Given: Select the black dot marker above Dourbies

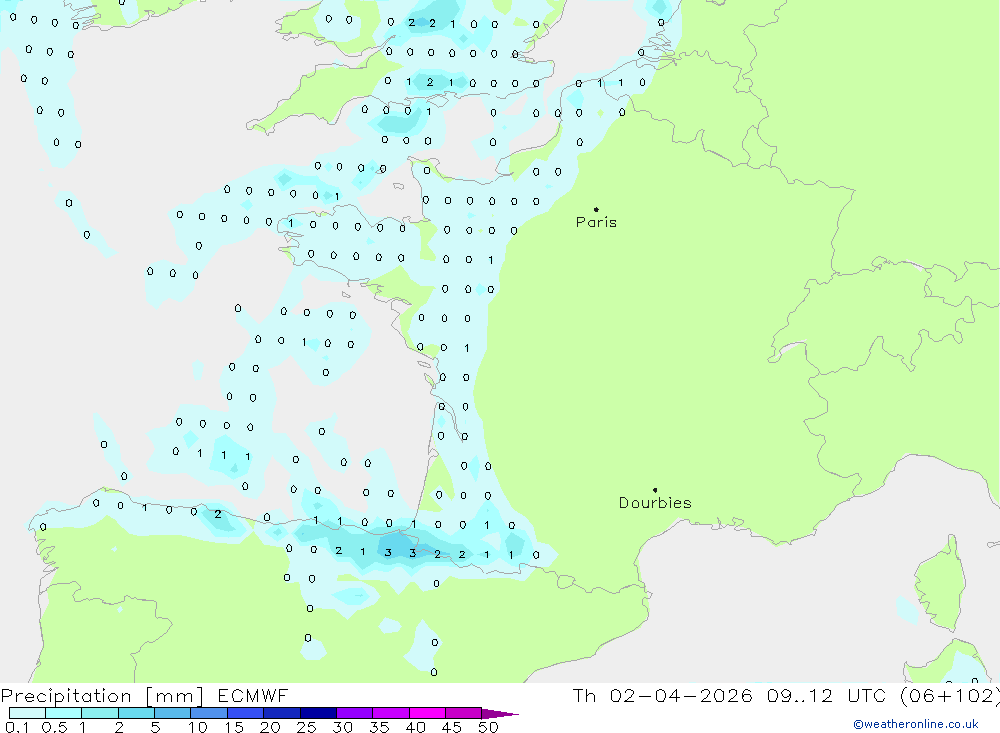Looking at the screenshot, I should point(655,490).
